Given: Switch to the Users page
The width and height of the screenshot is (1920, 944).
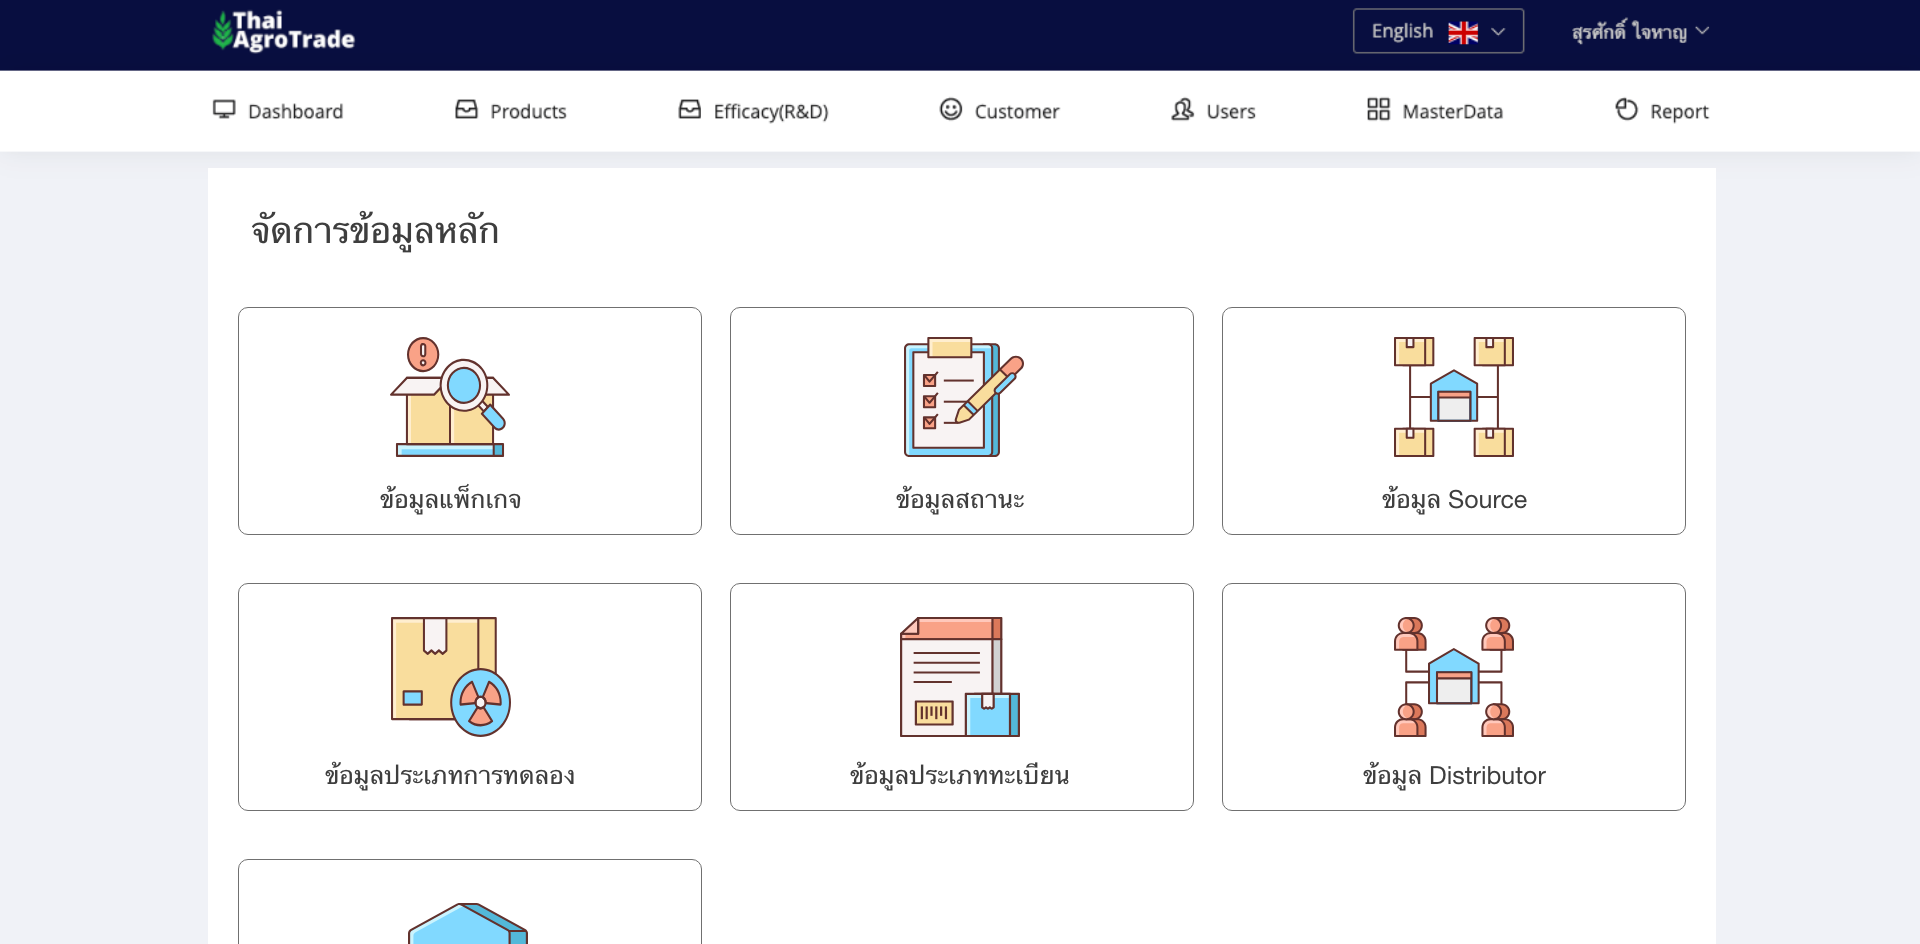Looking at the screenshot, I should pos(1213,111).
